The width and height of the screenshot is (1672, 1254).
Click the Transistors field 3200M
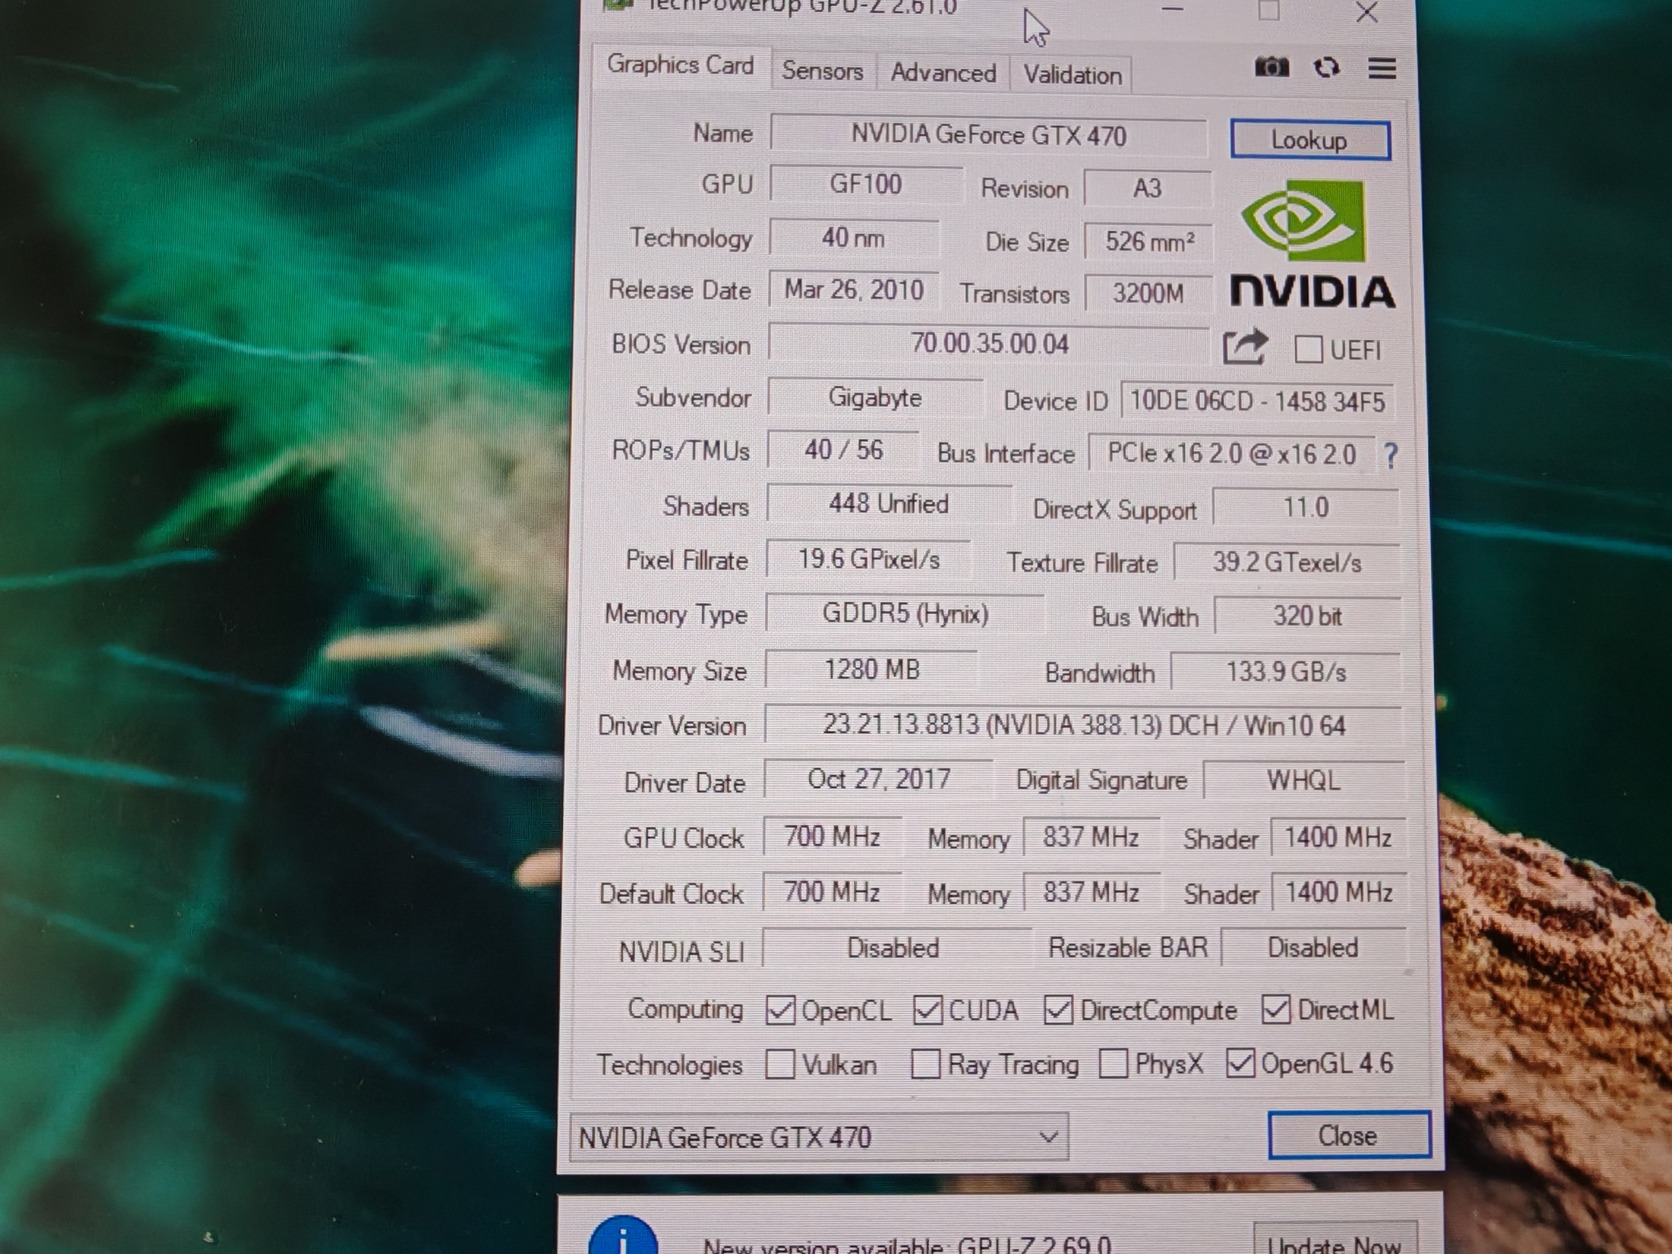[1148, 293]
